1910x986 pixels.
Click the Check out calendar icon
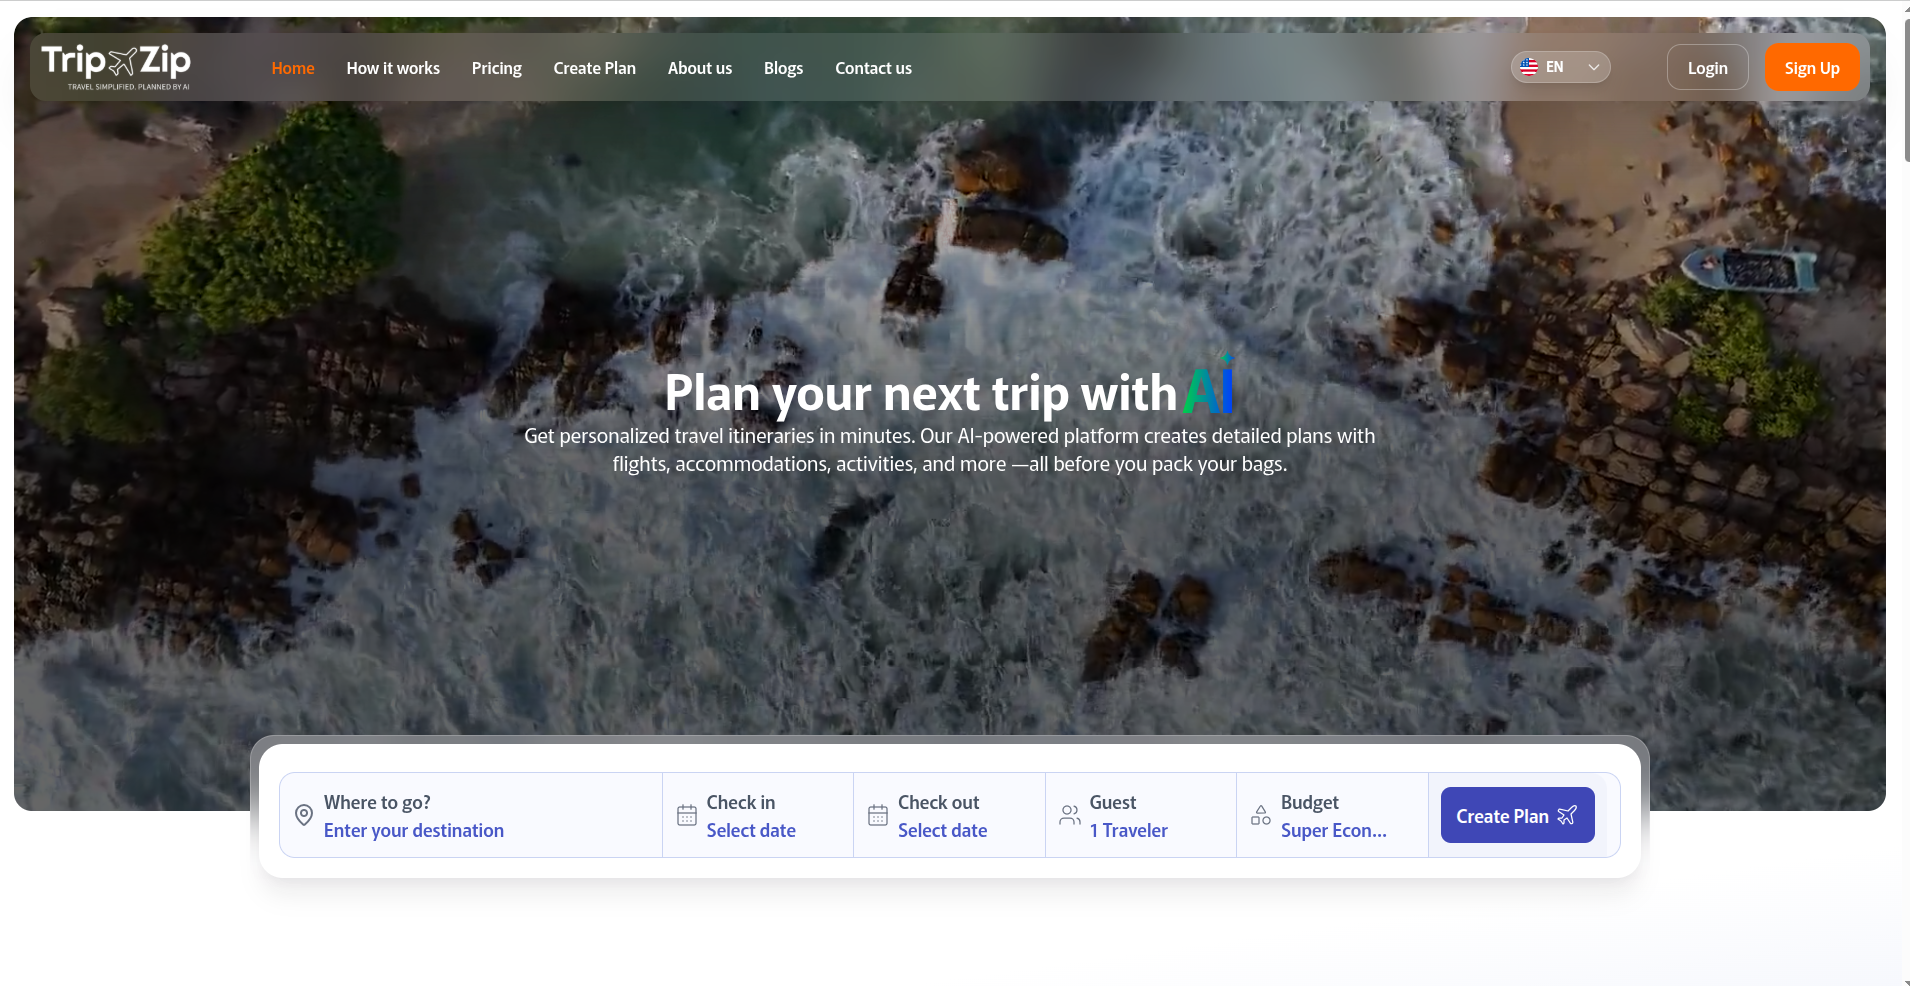(x=878, y=815)
